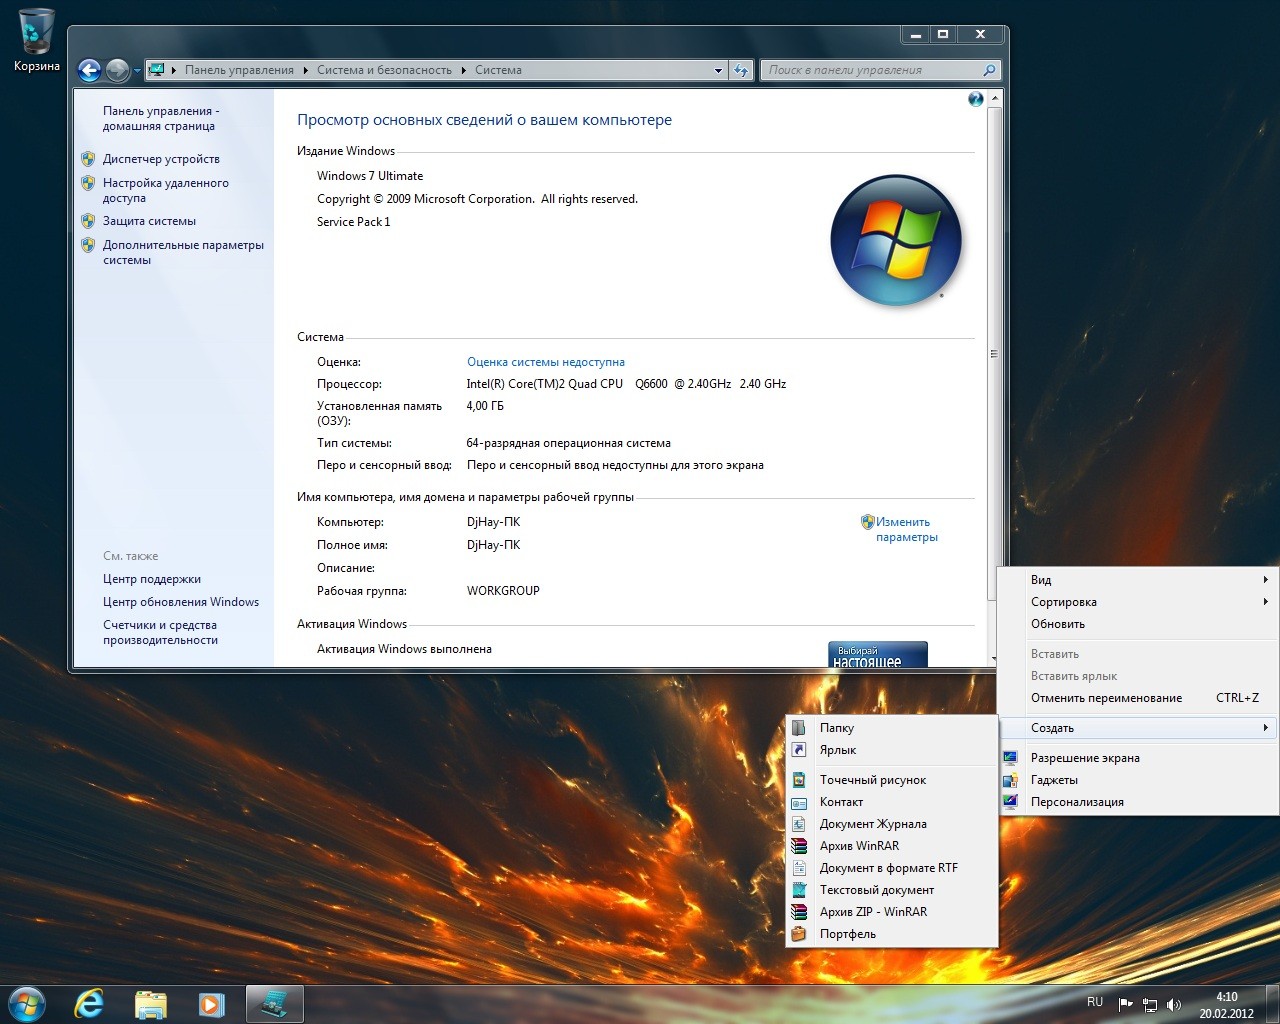Expand the Создать submenu arrow
This screenshot has width=1280, height=1024.
coord(1265,728)
